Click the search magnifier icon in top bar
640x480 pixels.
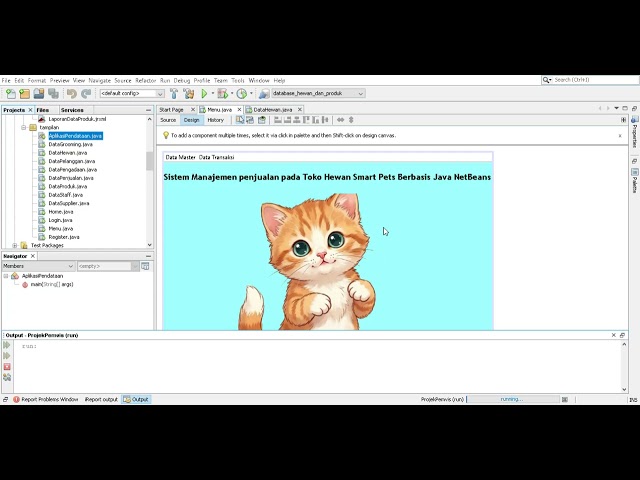(546, 80)
